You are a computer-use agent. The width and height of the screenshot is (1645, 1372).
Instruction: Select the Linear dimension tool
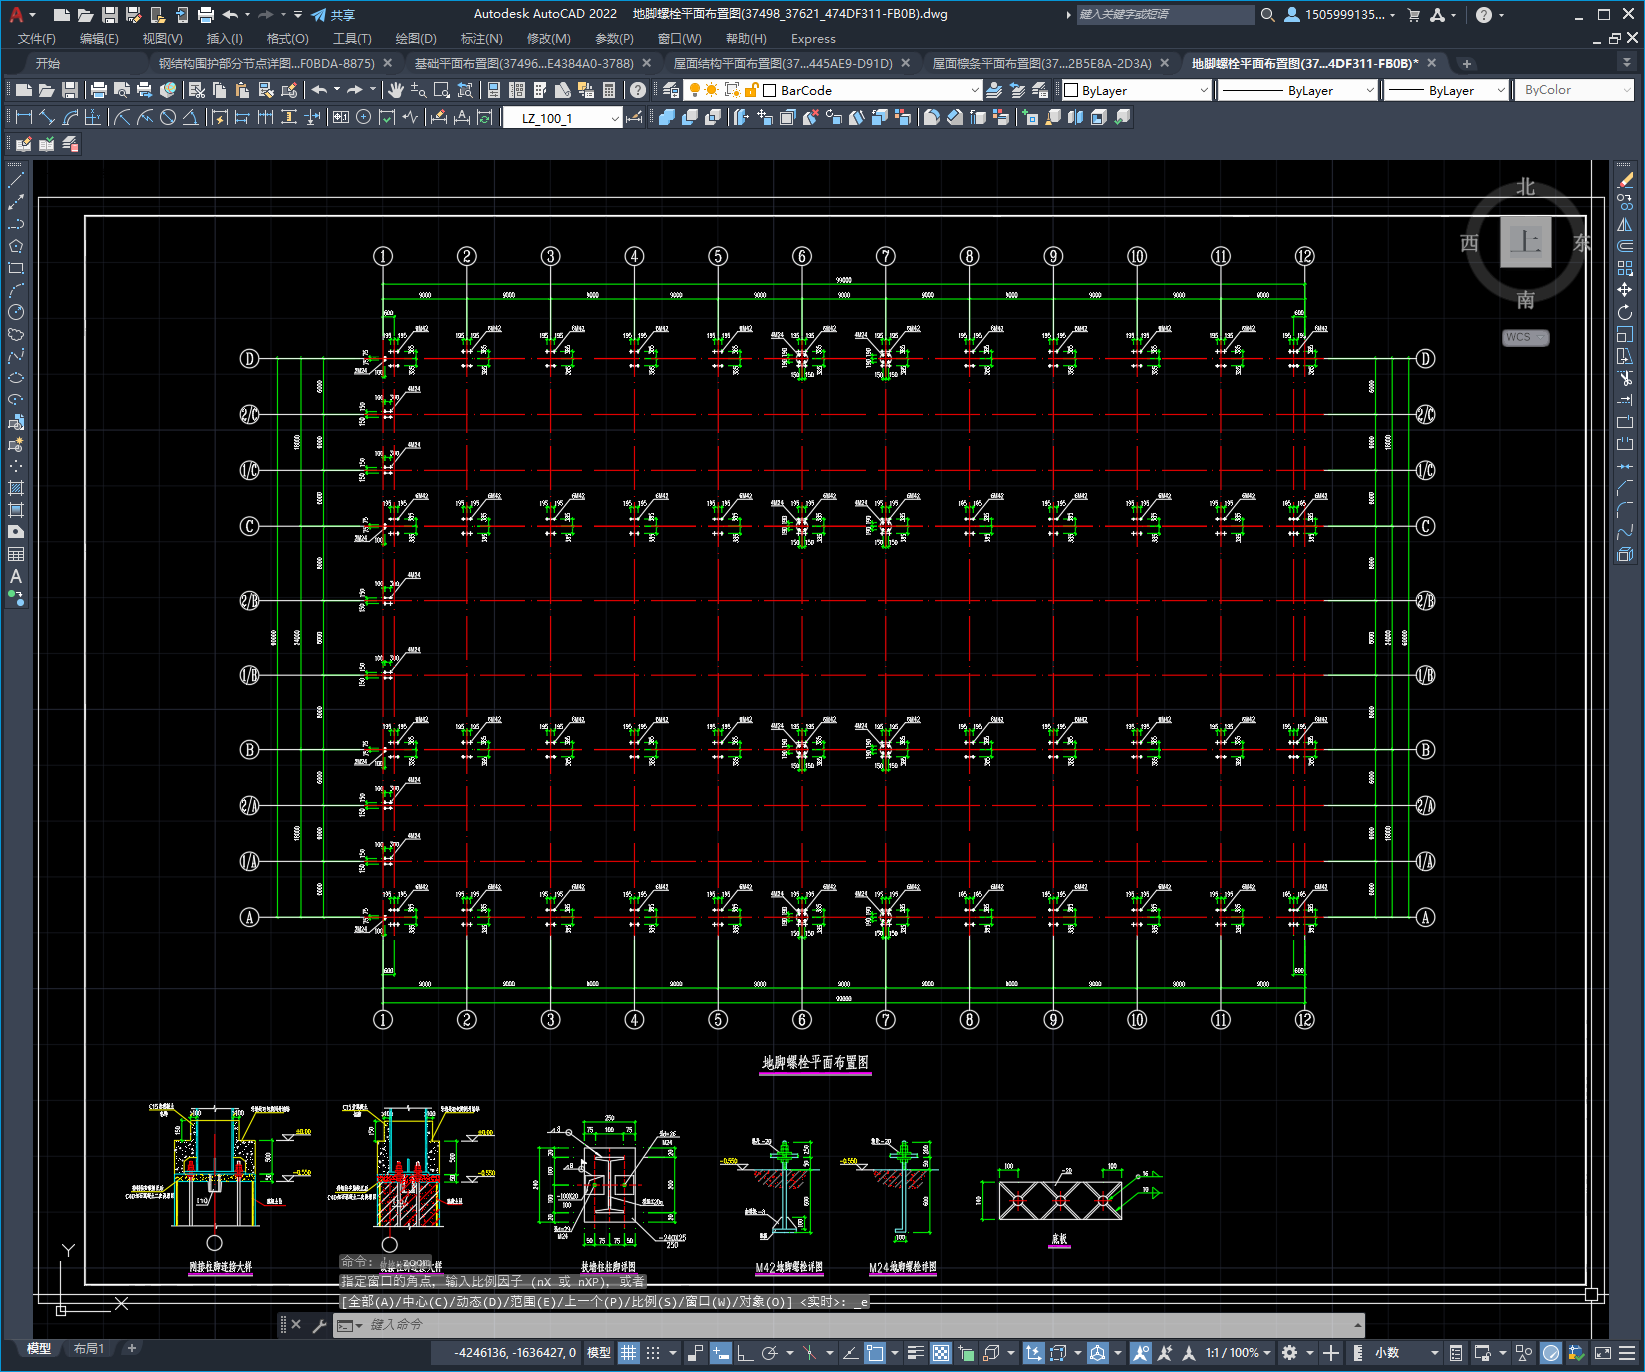(x=24, y=117)
